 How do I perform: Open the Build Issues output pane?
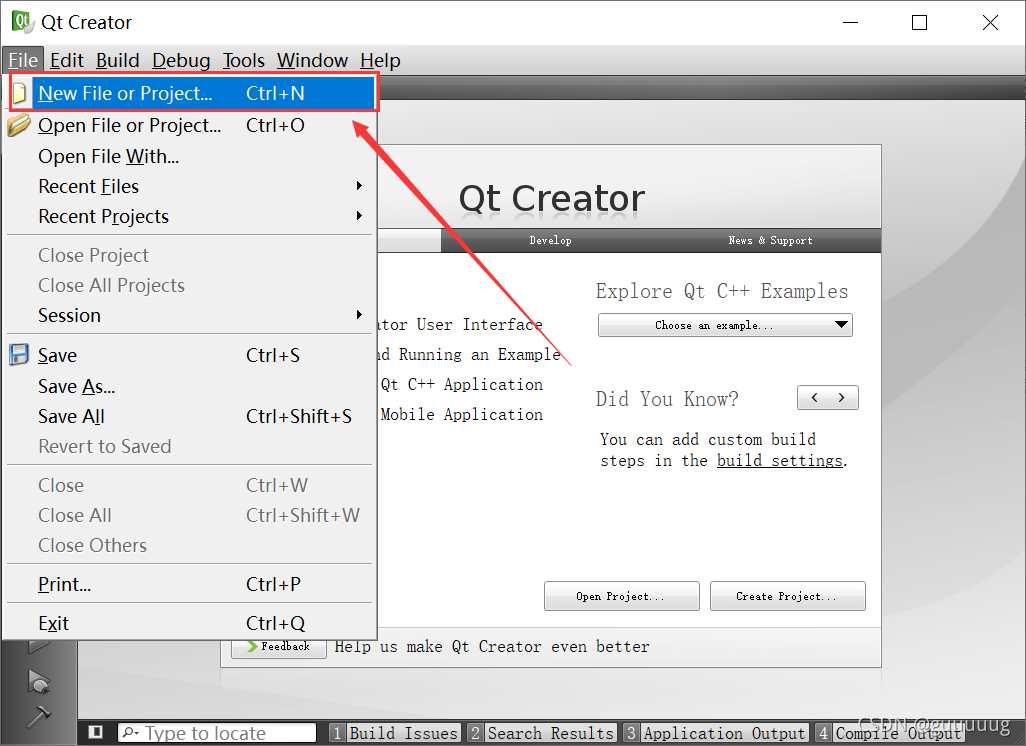coord(395,733)
